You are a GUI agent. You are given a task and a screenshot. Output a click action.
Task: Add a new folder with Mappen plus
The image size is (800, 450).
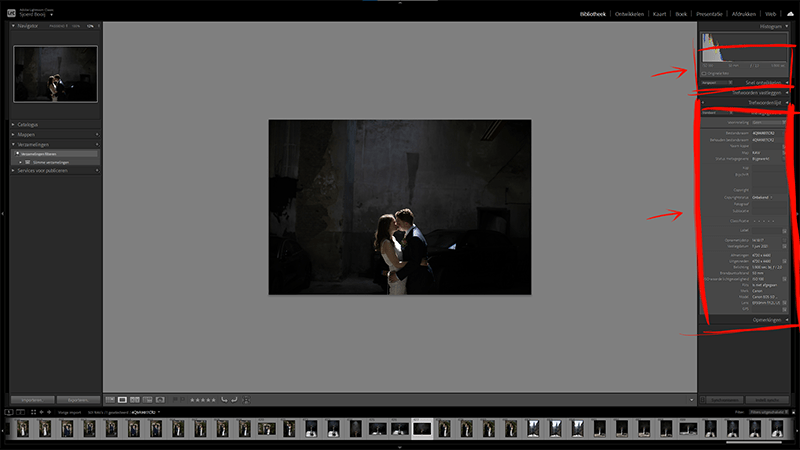[97, 135]
